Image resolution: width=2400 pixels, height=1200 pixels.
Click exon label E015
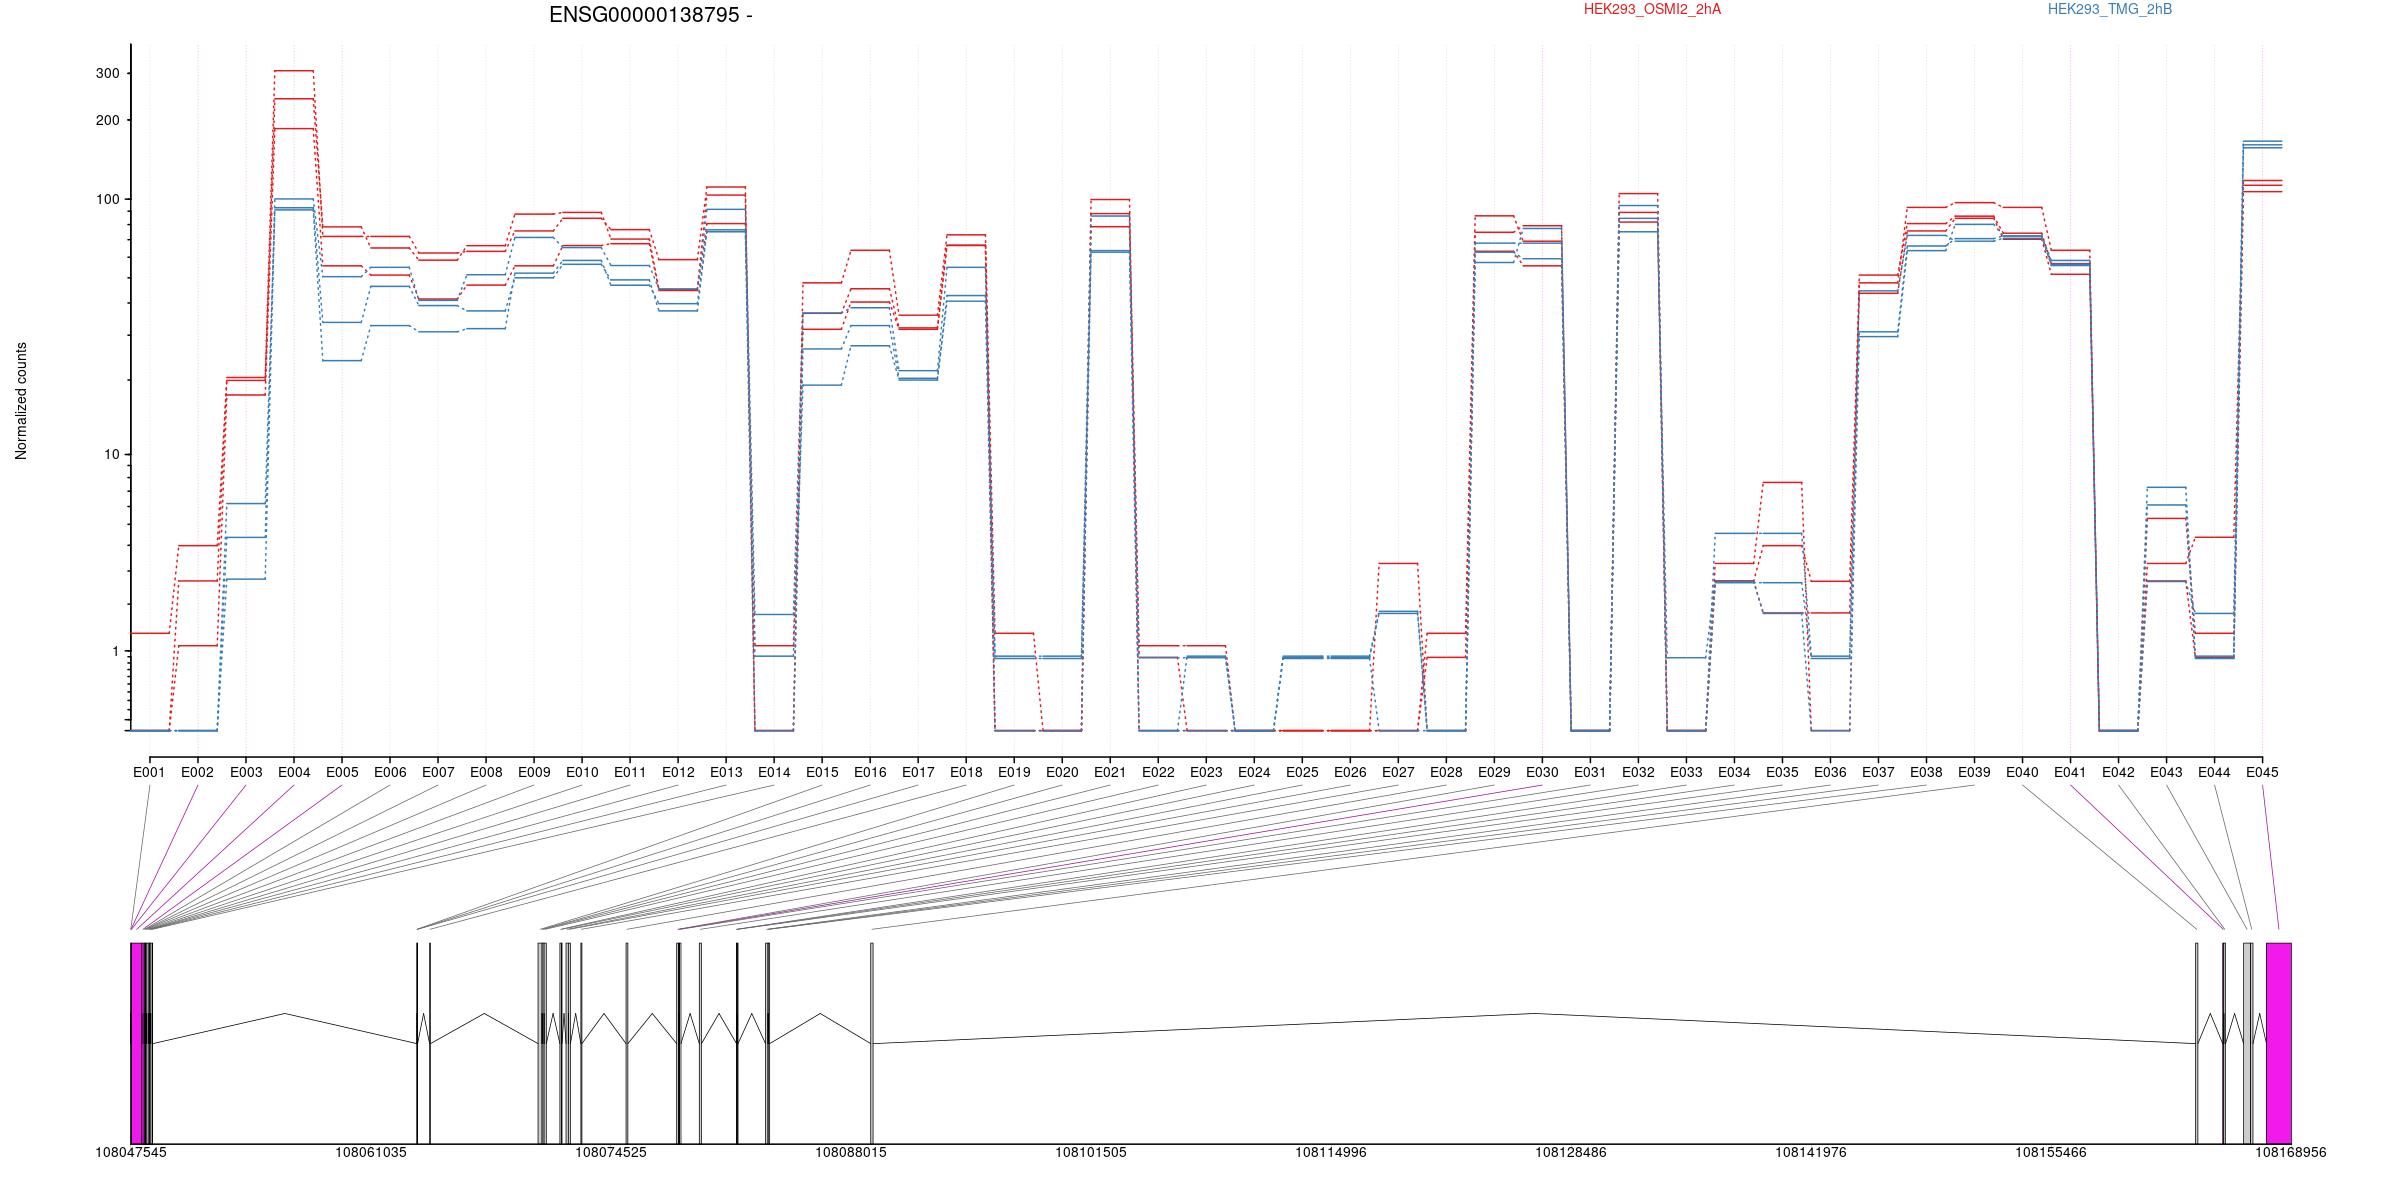pos(822,772)
